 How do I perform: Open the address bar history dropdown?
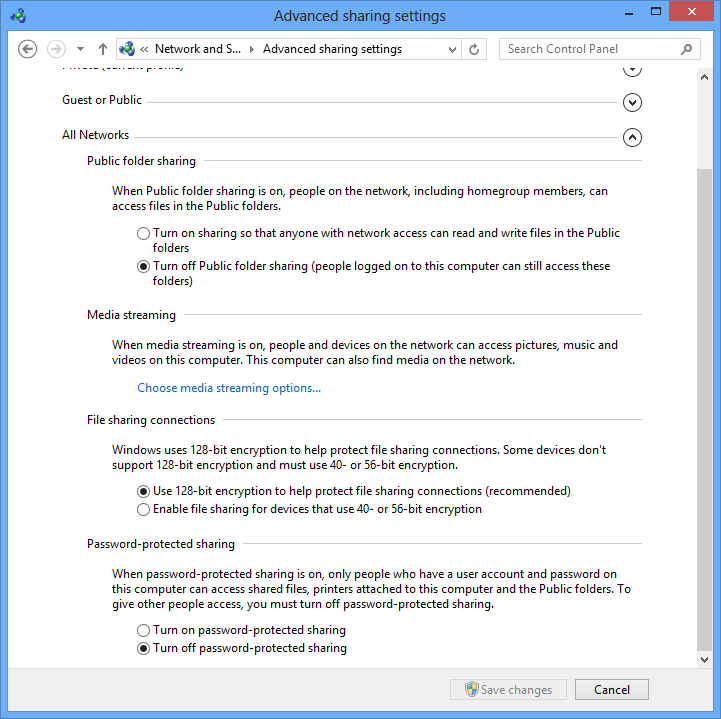[x=453, y=49]
